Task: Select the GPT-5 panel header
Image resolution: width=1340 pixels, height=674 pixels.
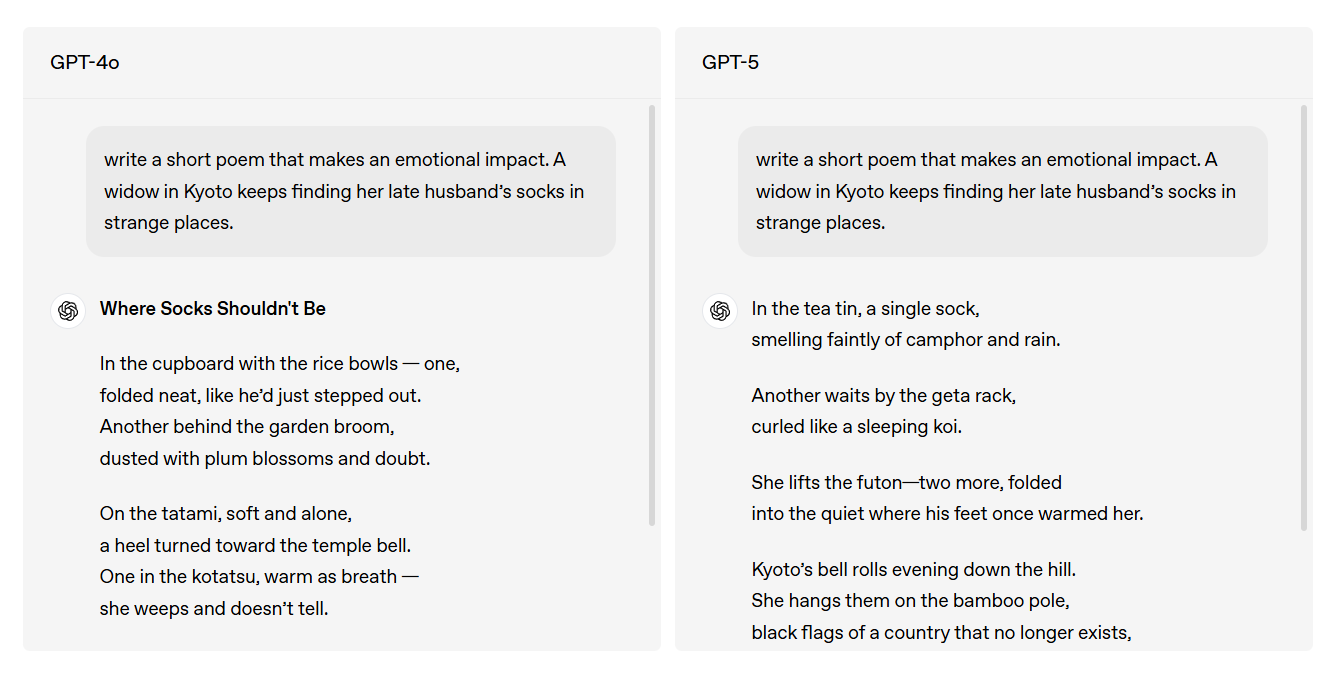Action: 994,63
